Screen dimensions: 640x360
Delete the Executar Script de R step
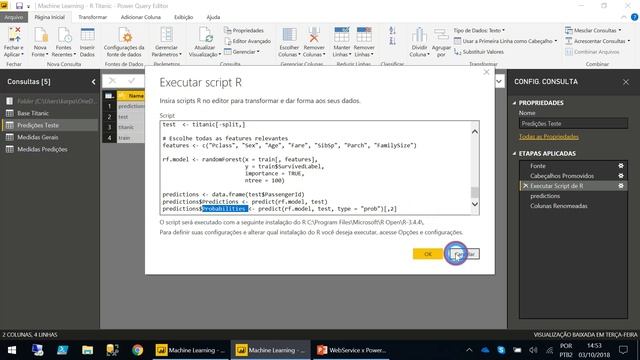[x=525, y=186]
